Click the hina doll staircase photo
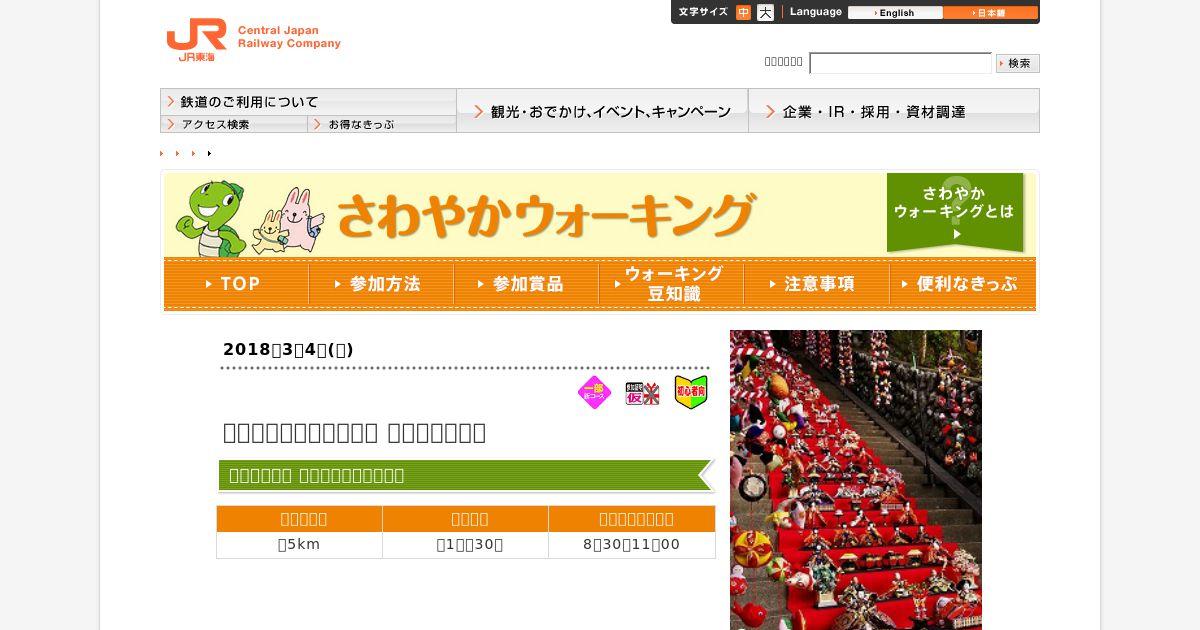The height and width of the screenshot is (630, 1200). click(x=856, y=480)
